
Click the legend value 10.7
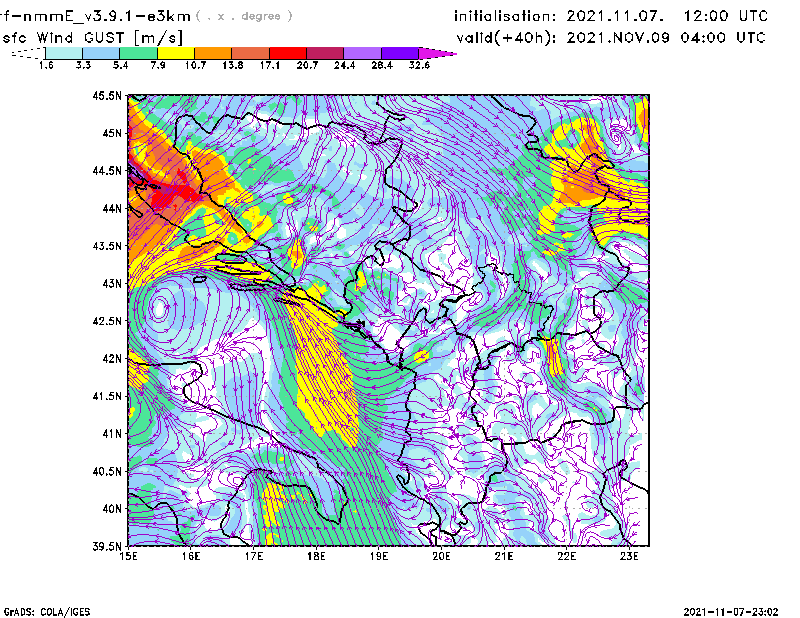click(x=195, y=65)
